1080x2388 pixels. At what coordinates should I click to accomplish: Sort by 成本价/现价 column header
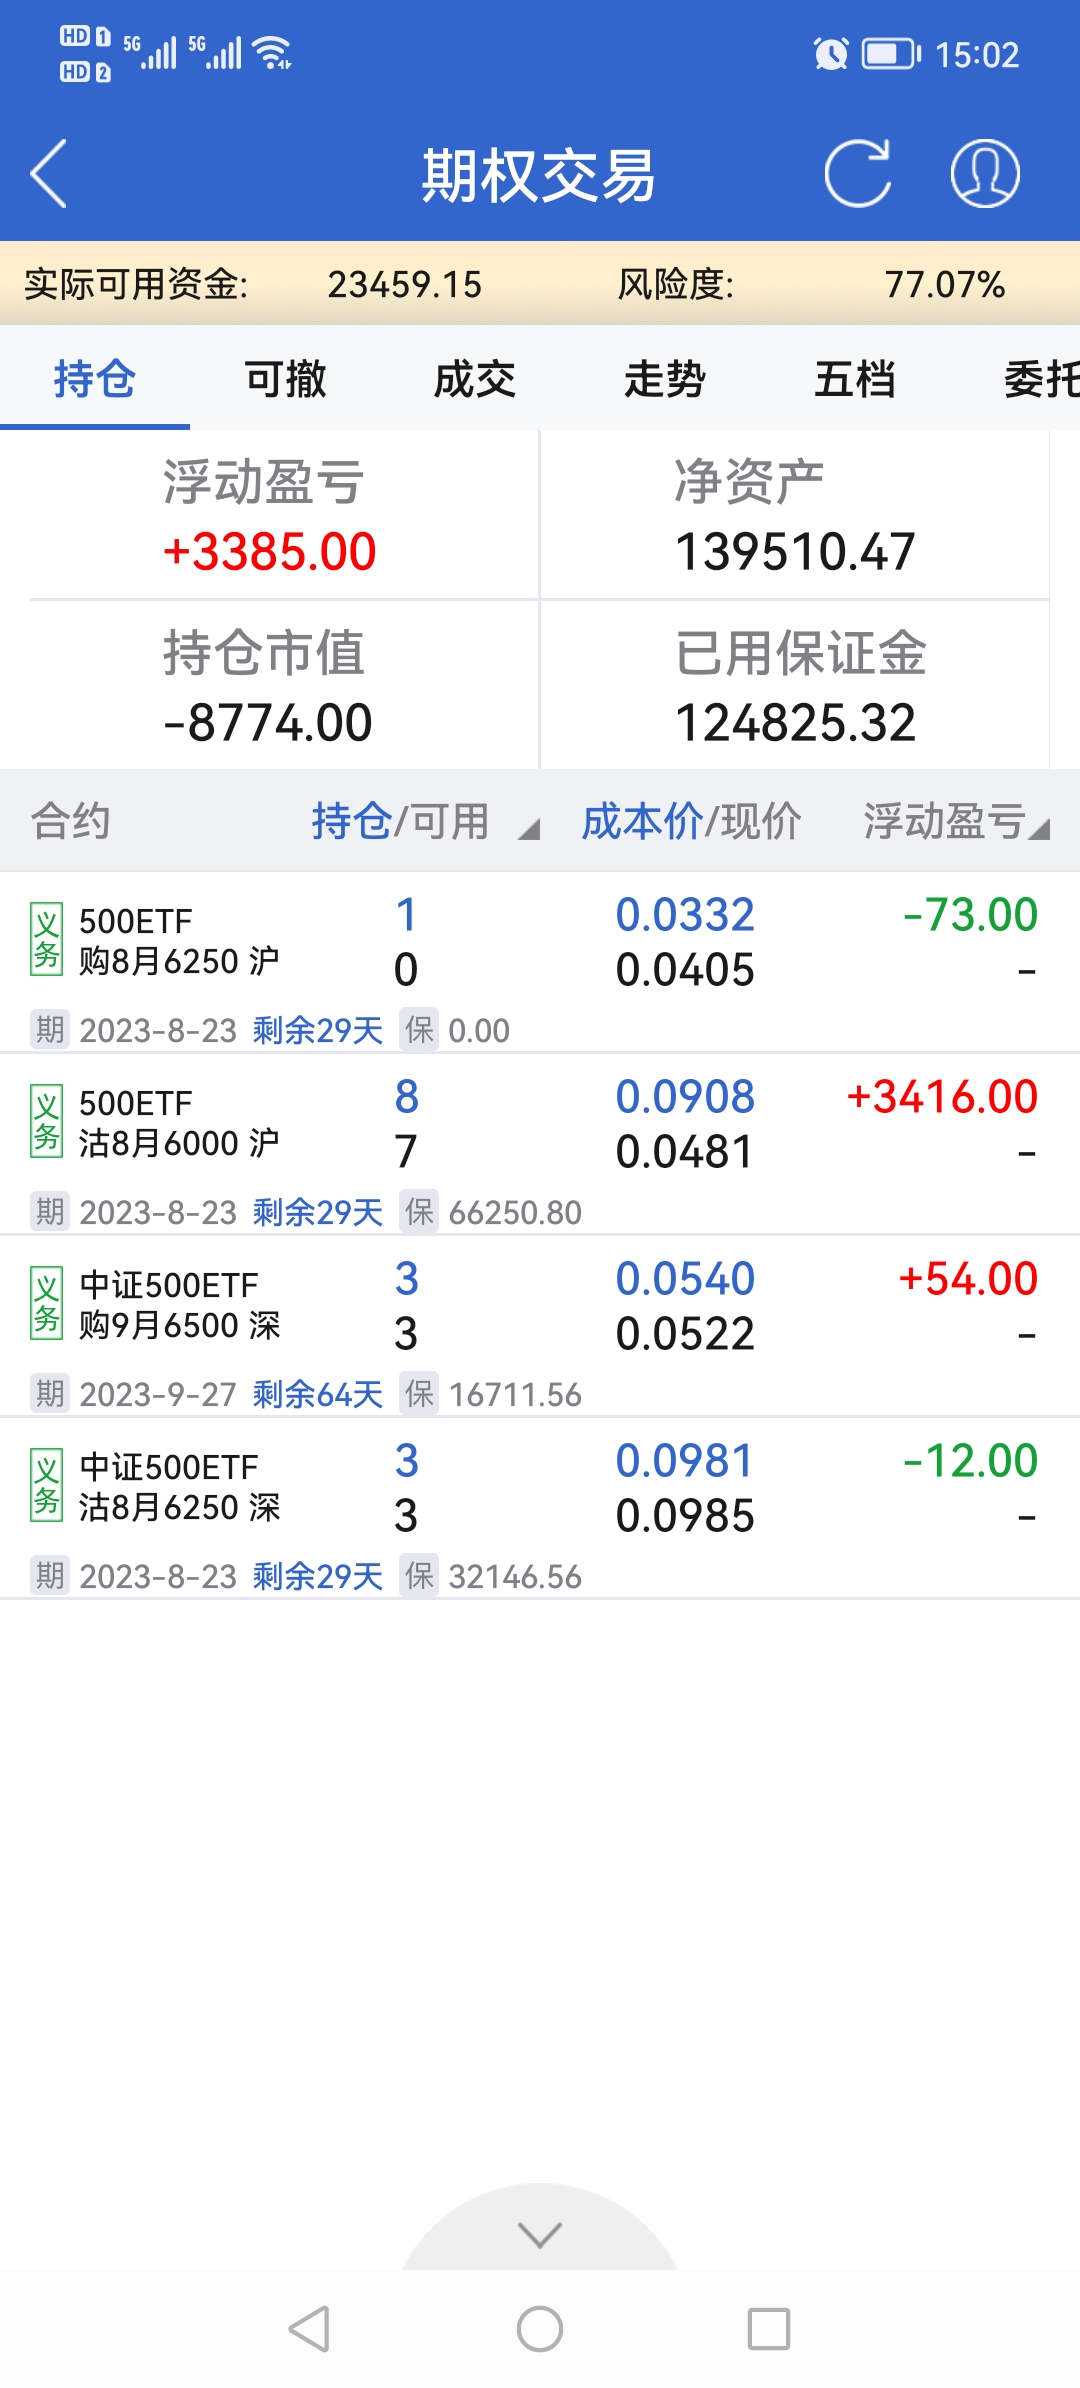click(691, 822)
